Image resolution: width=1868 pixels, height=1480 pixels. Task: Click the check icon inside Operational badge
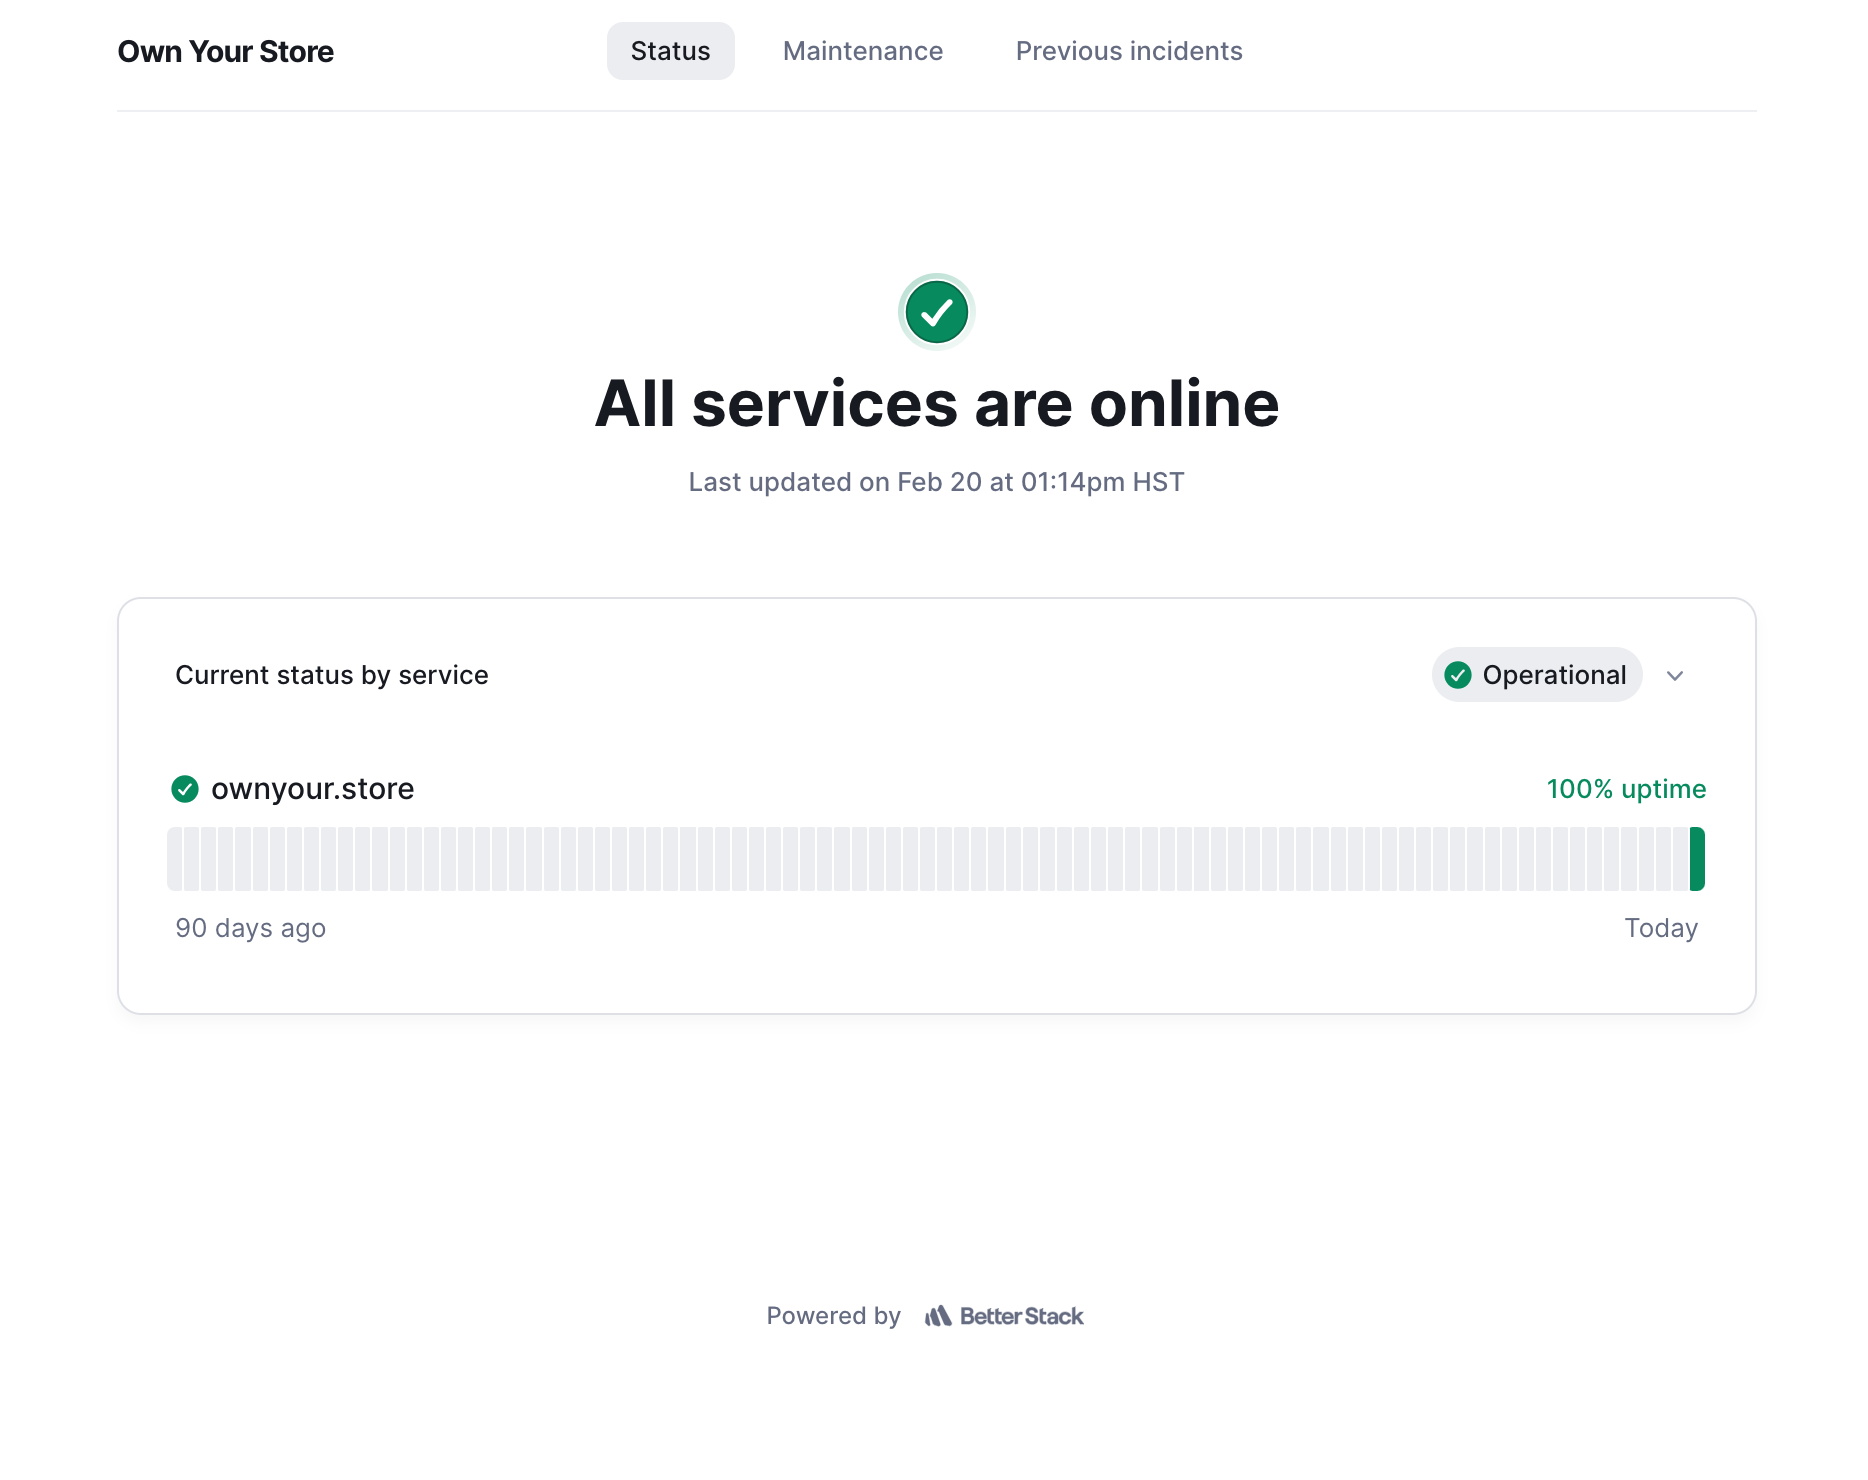coord(1458,675)
